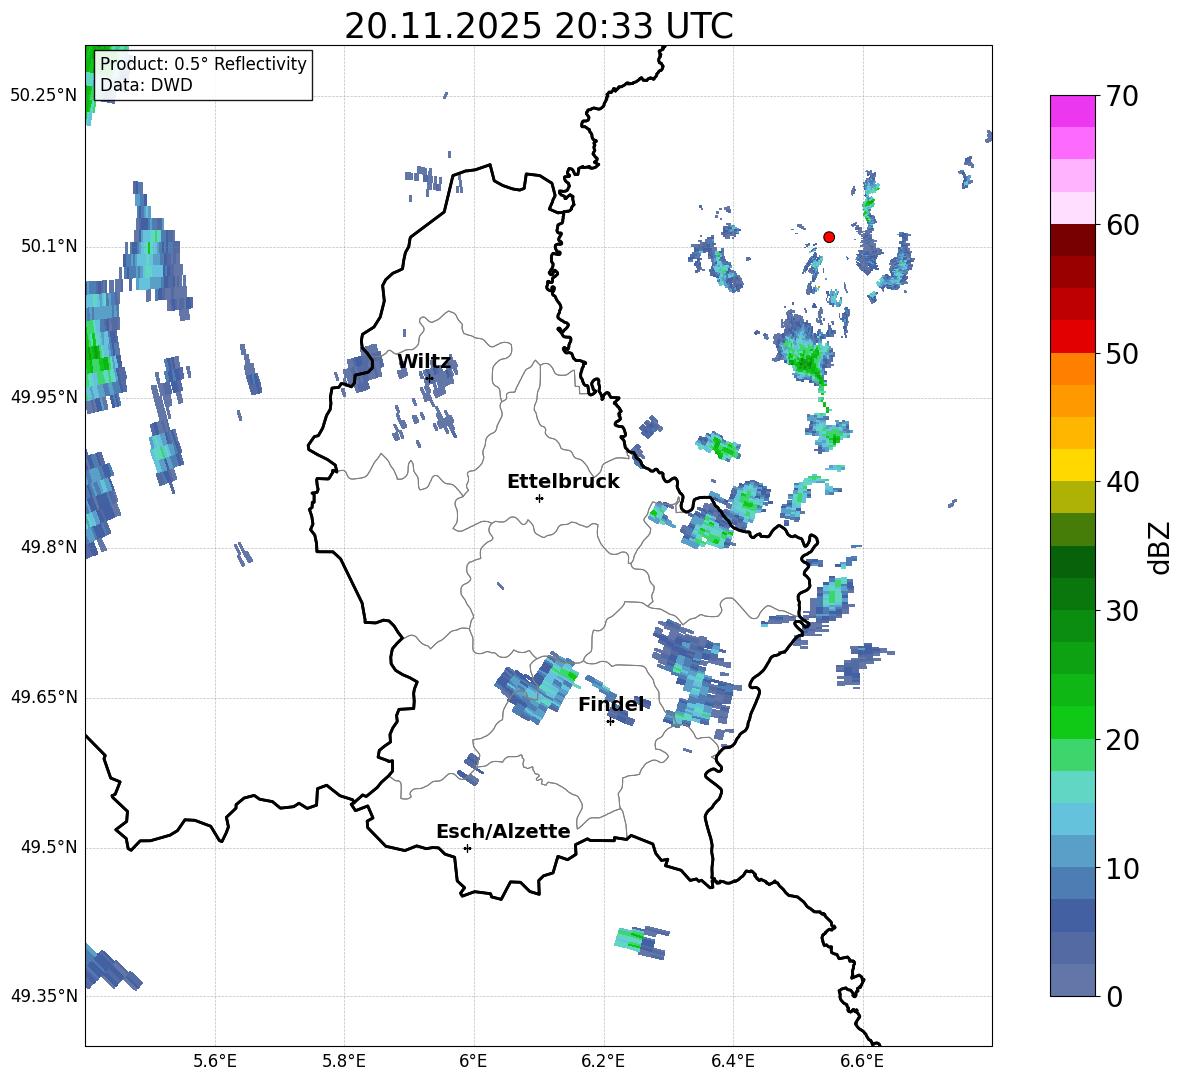Click the red radar site marker dot
The width and height of the screenshot is (1184, 1081).
click(828, 237)
